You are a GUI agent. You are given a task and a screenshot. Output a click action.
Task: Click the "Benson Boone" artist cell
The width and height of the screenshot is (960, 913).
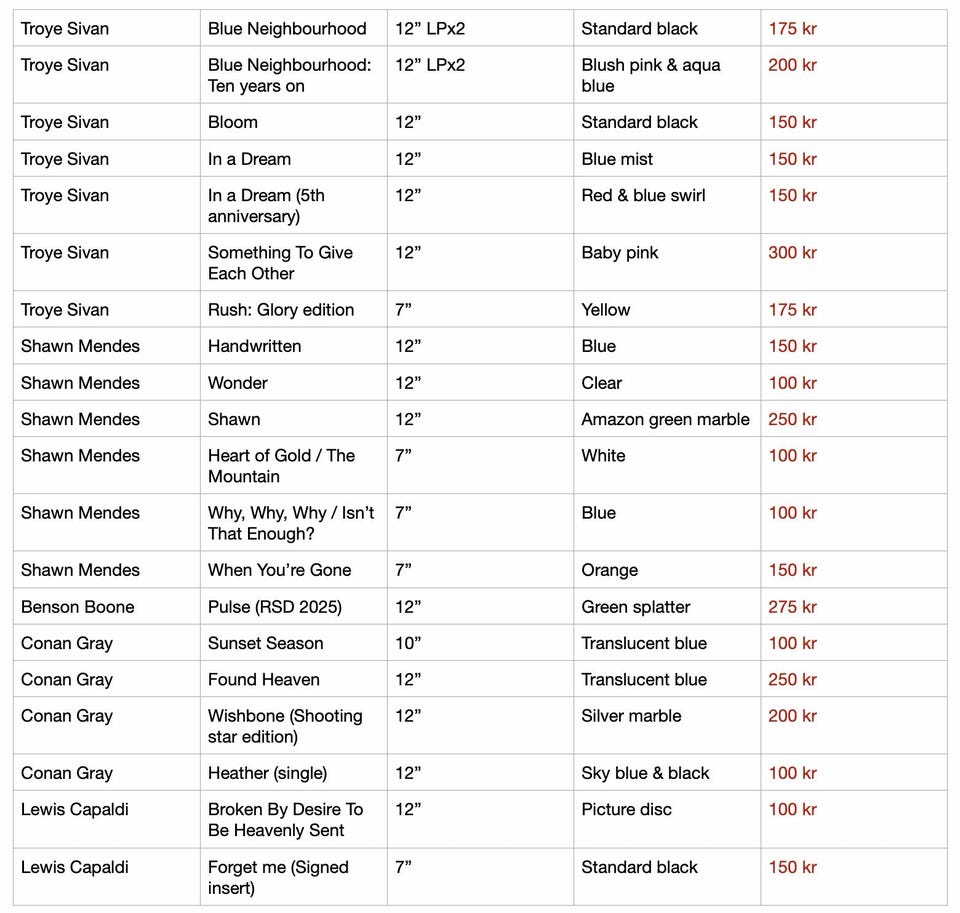pyautogui.click(x=77, y=607)
